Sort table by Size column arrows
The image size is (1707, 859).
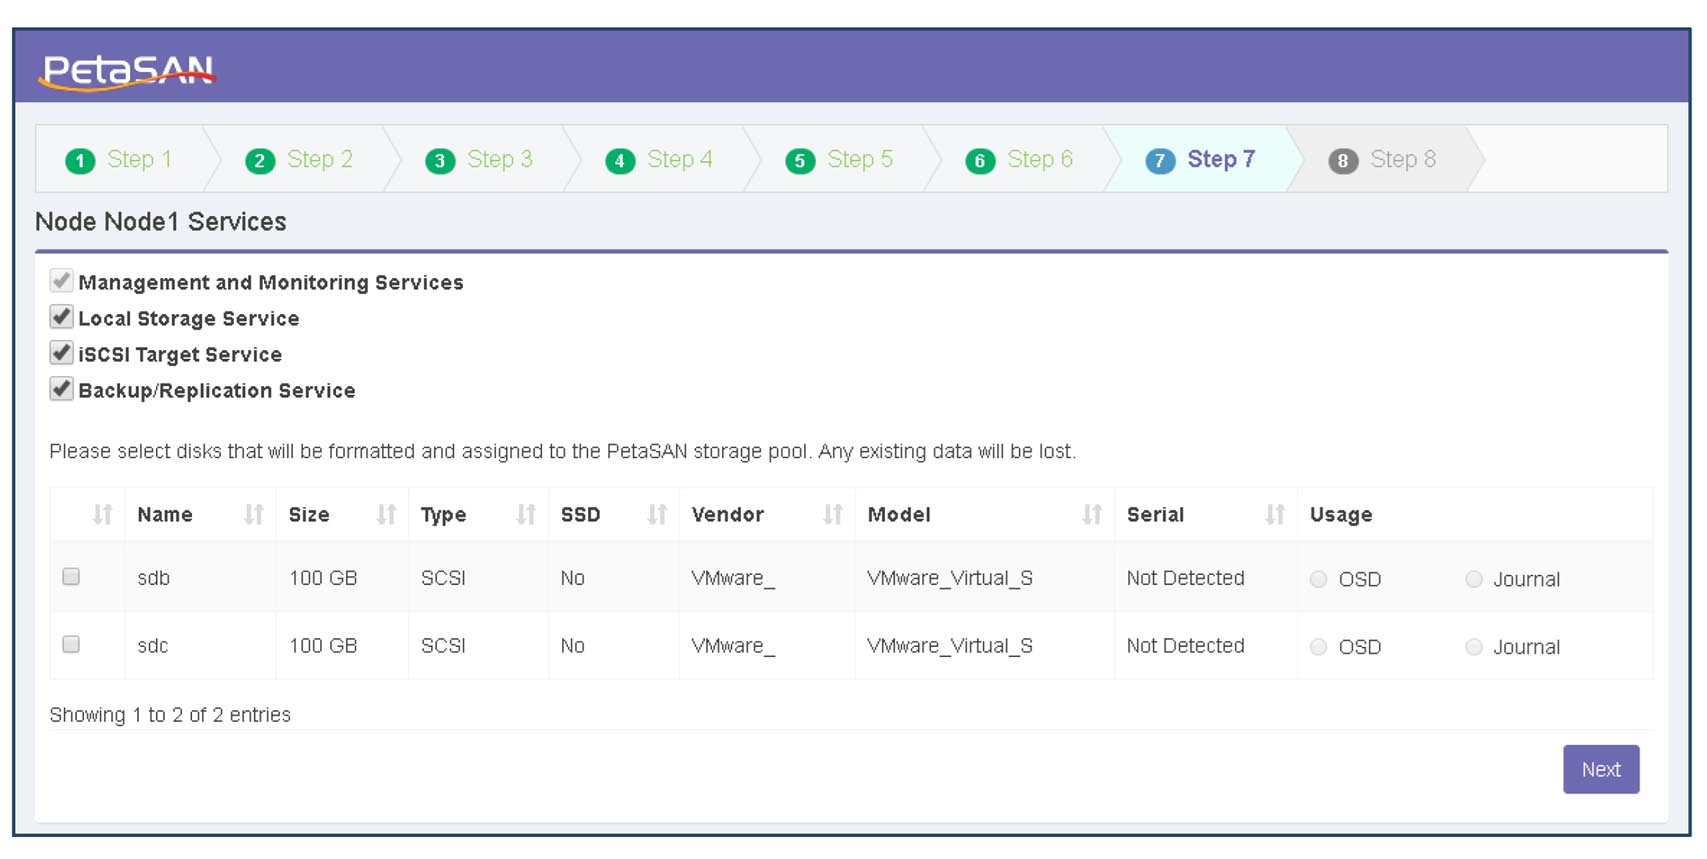click(x=386, y=515)
